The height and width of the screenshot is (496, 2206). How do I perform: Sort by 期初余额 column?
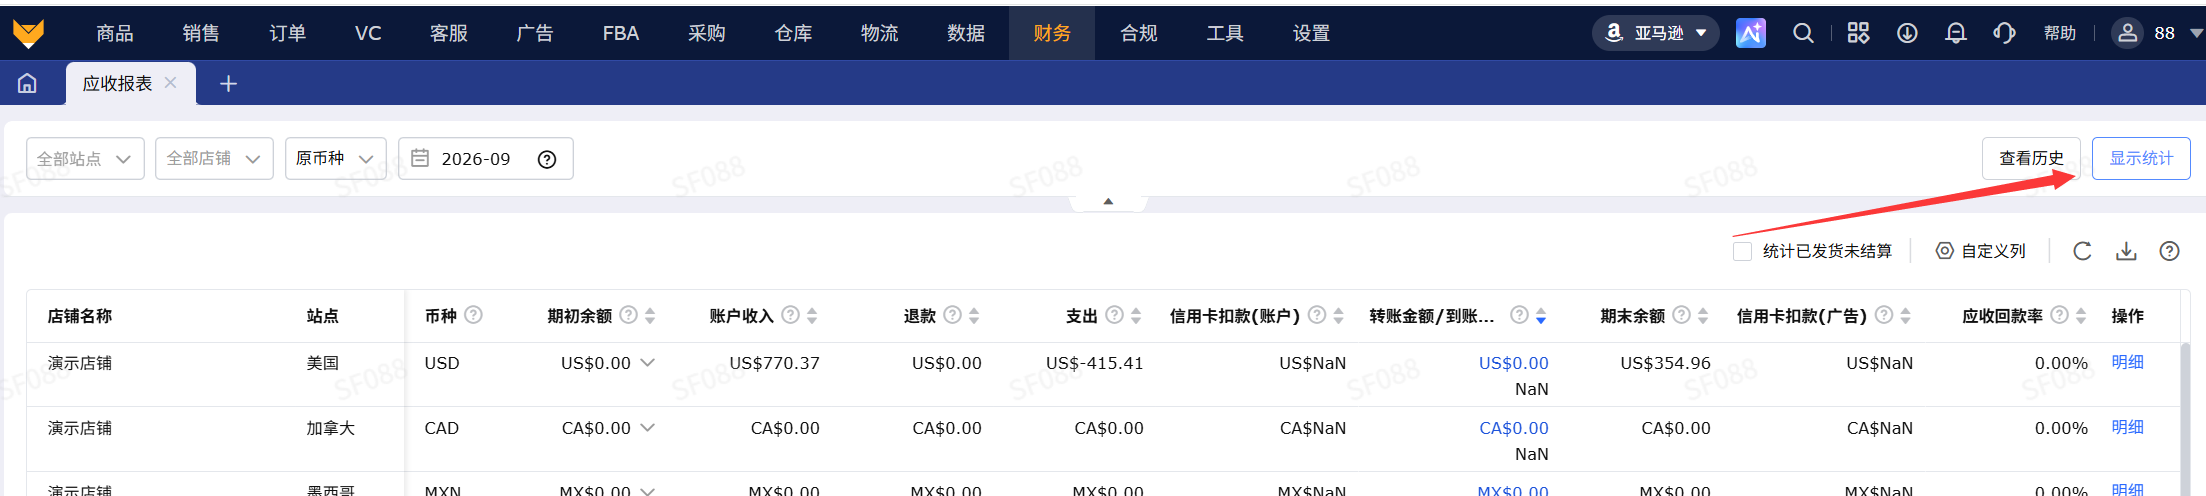650,316
